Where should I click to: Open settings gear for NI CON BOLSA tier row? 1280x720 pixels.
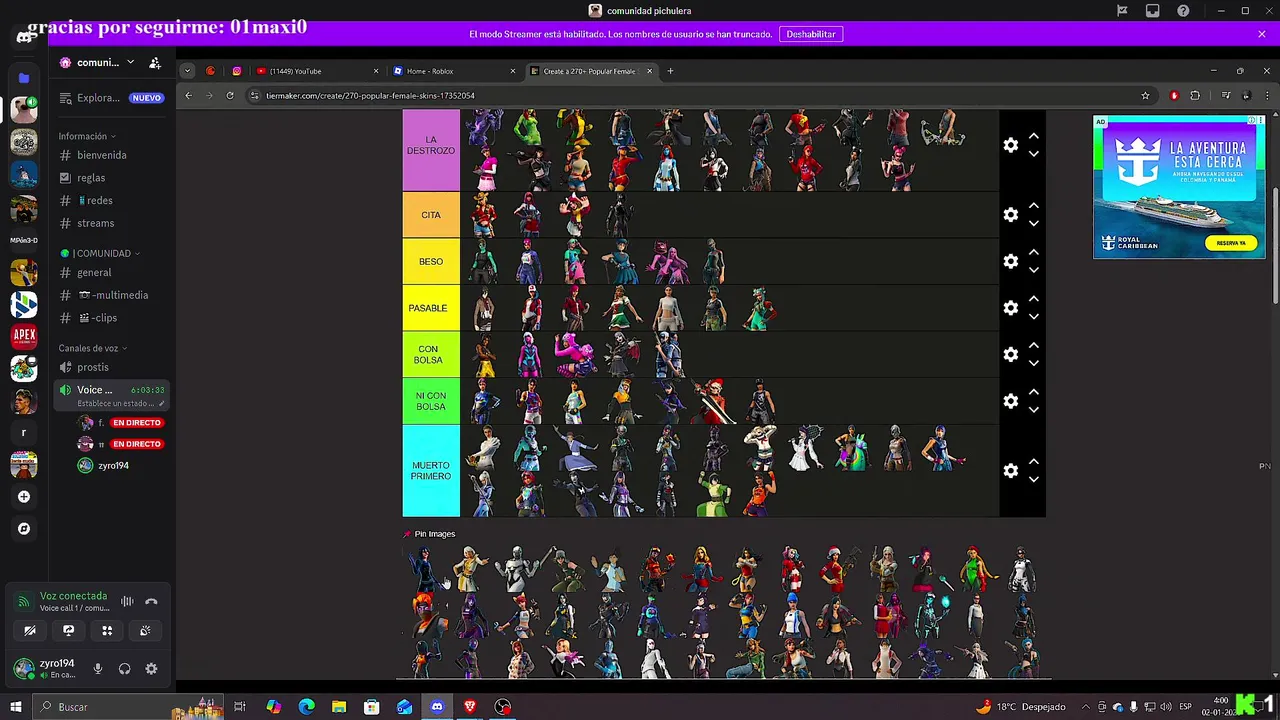1011,401
